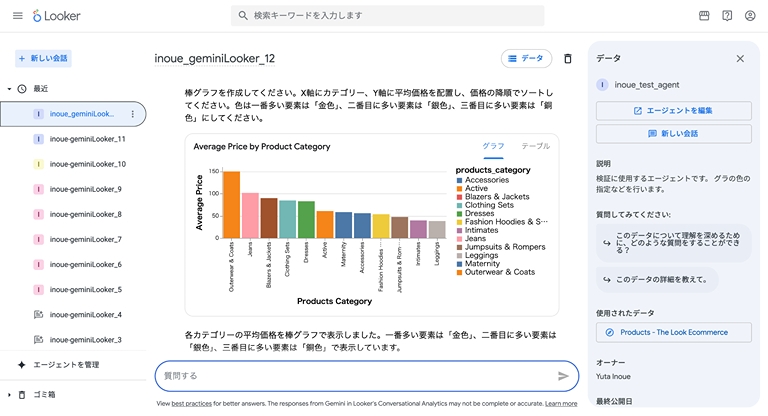The height and width of the screenshot is (416, 768).
Task: Click Accessories legend color swatch
Action: tap(459, 180)
